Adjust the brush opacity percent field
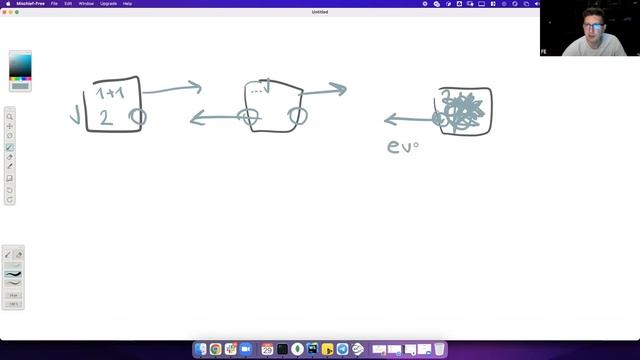Viewport: 640px width, 360px height. 13,304
